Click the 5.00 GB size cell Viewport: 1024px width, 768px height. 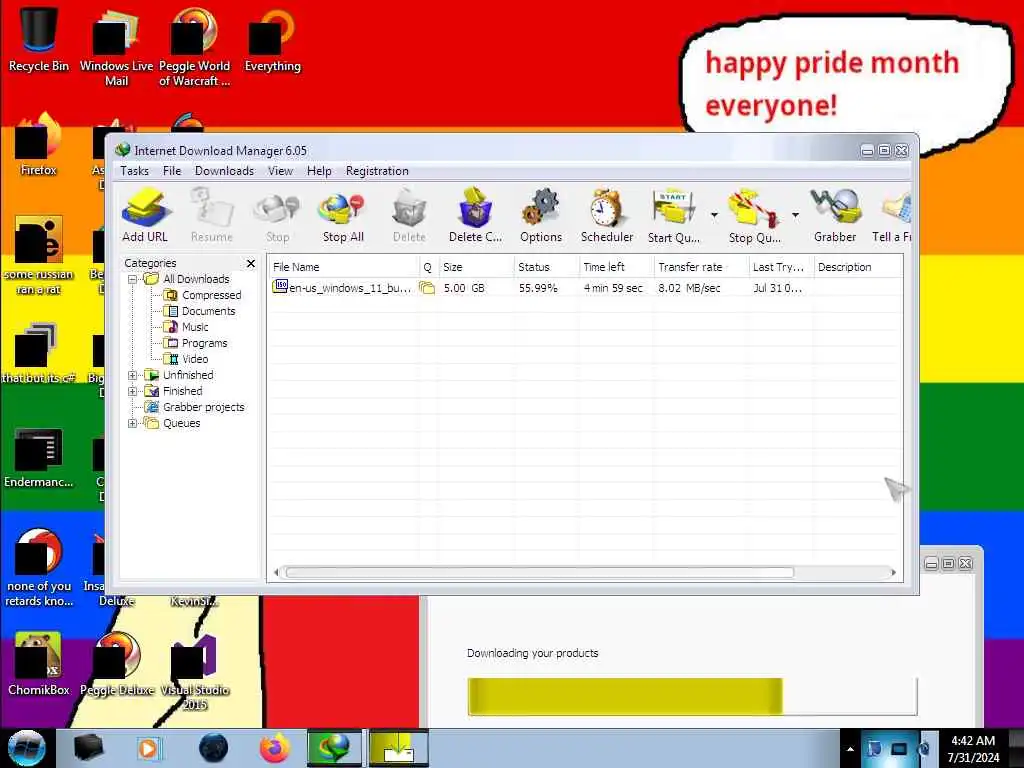click(x=464, y=288)
